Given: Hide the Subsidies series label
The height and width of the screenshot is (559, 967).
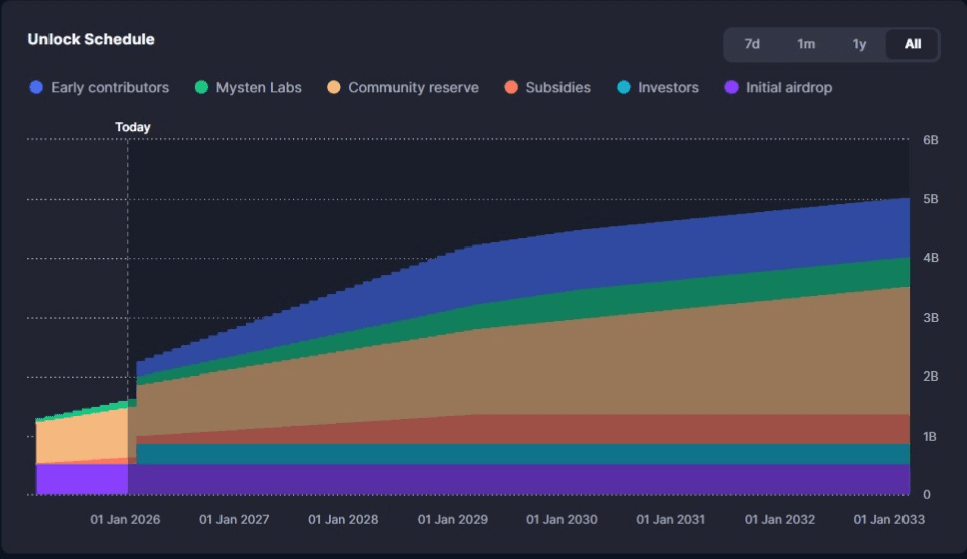Looking at the screenshot, I should click(559, 88).
